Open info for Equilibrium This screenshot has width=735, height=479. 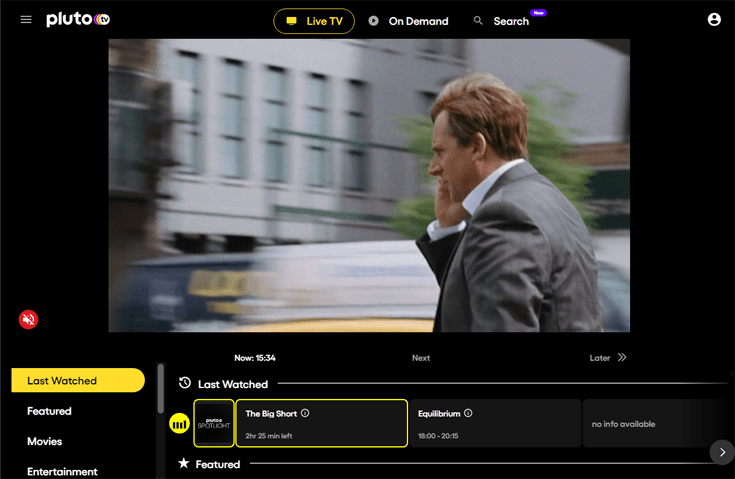tap(468, 413)
